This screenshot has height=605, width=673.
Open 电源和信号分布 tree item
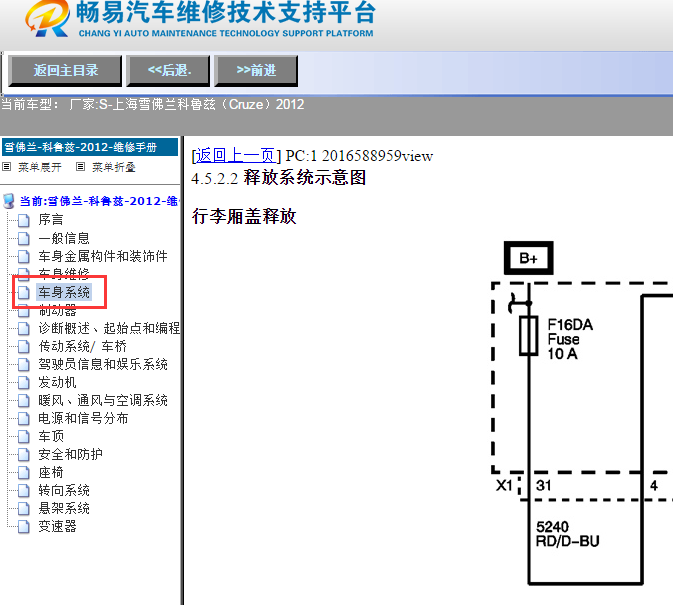tap(83, 418)
